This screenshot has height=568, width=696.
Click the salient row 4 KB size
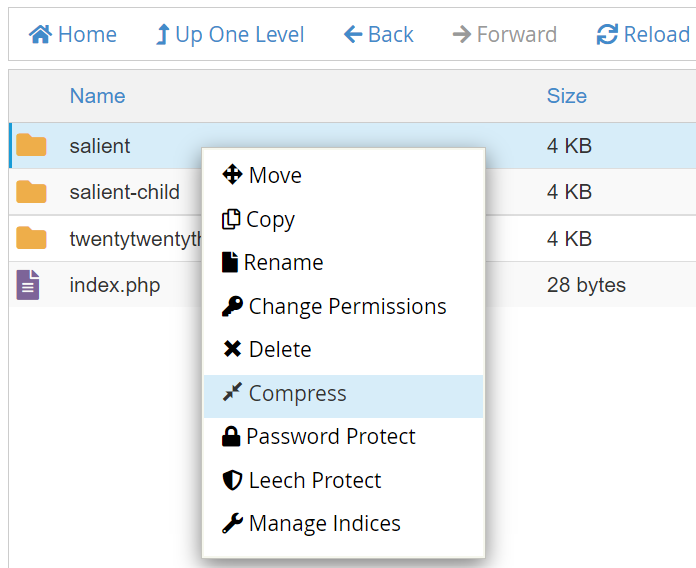tap(569, 146)
